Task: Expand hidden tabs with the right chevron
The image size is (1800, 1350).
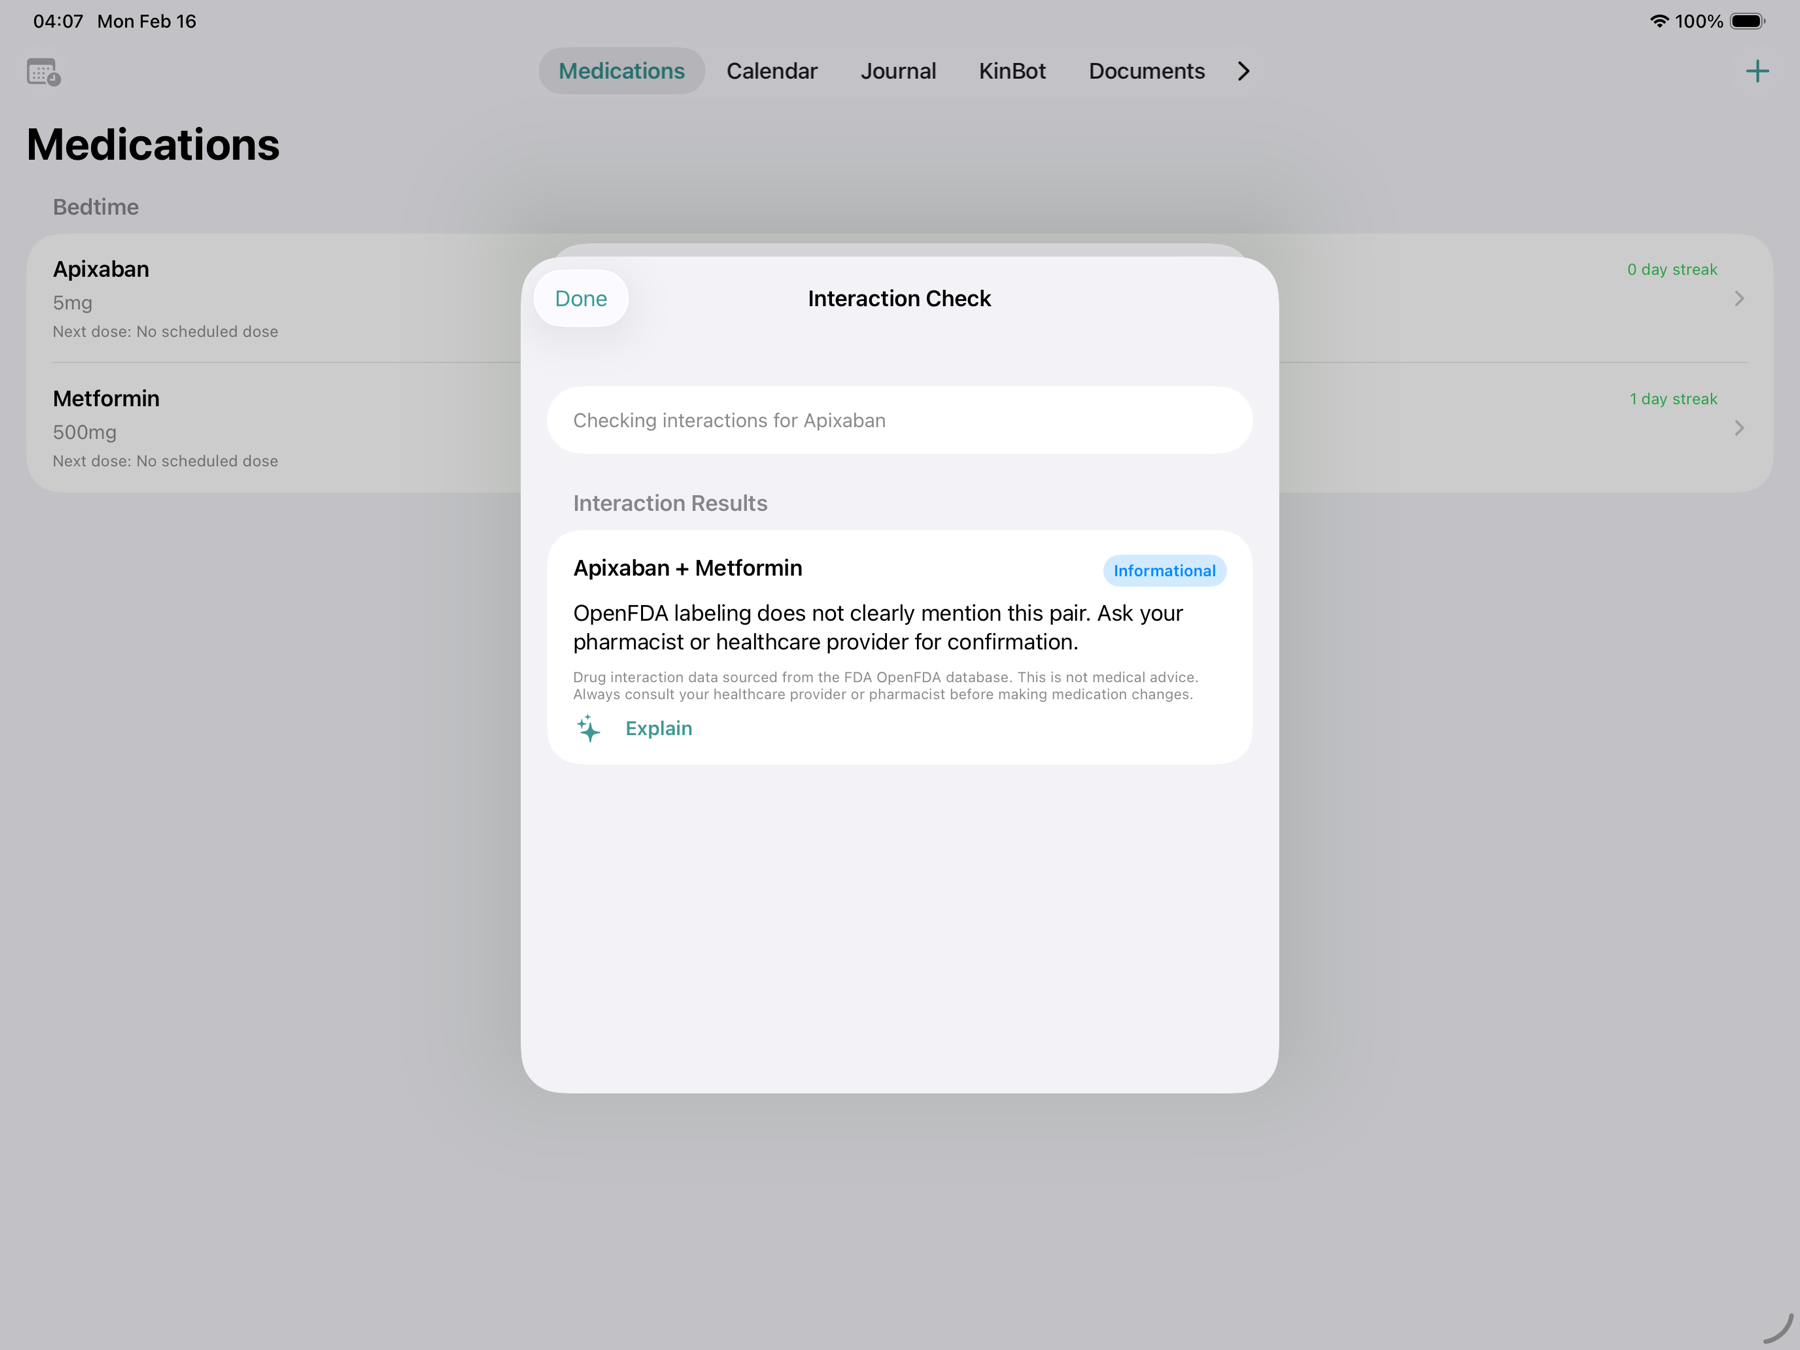Action: coord(1242,71)
